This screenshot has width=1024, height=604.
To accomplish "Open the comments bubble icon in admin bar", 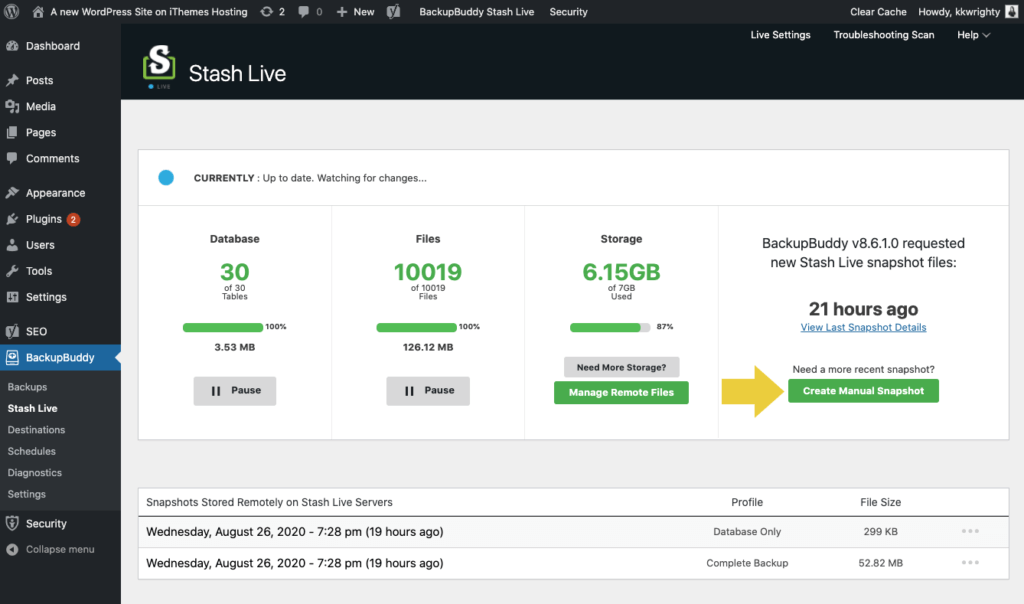I will 304,12.
